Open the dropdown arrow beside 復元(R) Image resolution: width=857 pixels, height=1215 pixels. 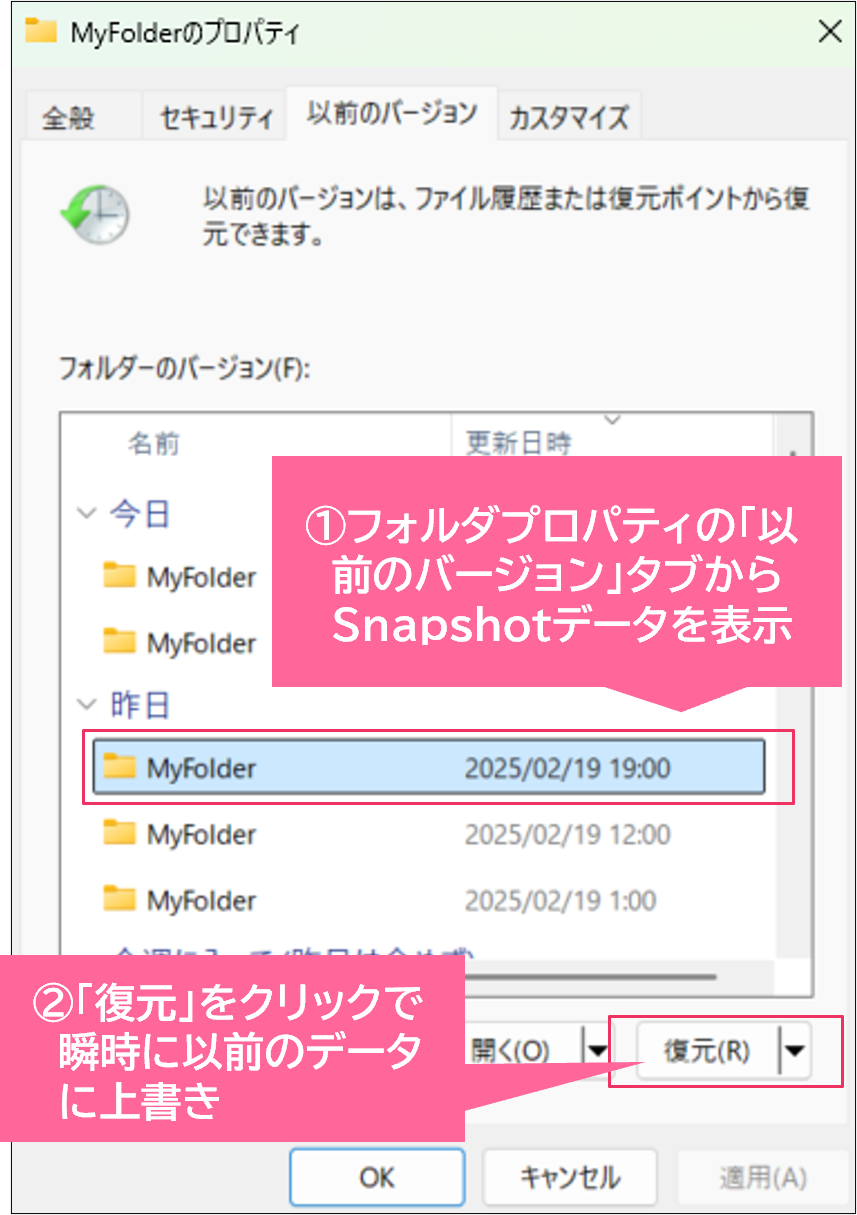point(795,1051)
